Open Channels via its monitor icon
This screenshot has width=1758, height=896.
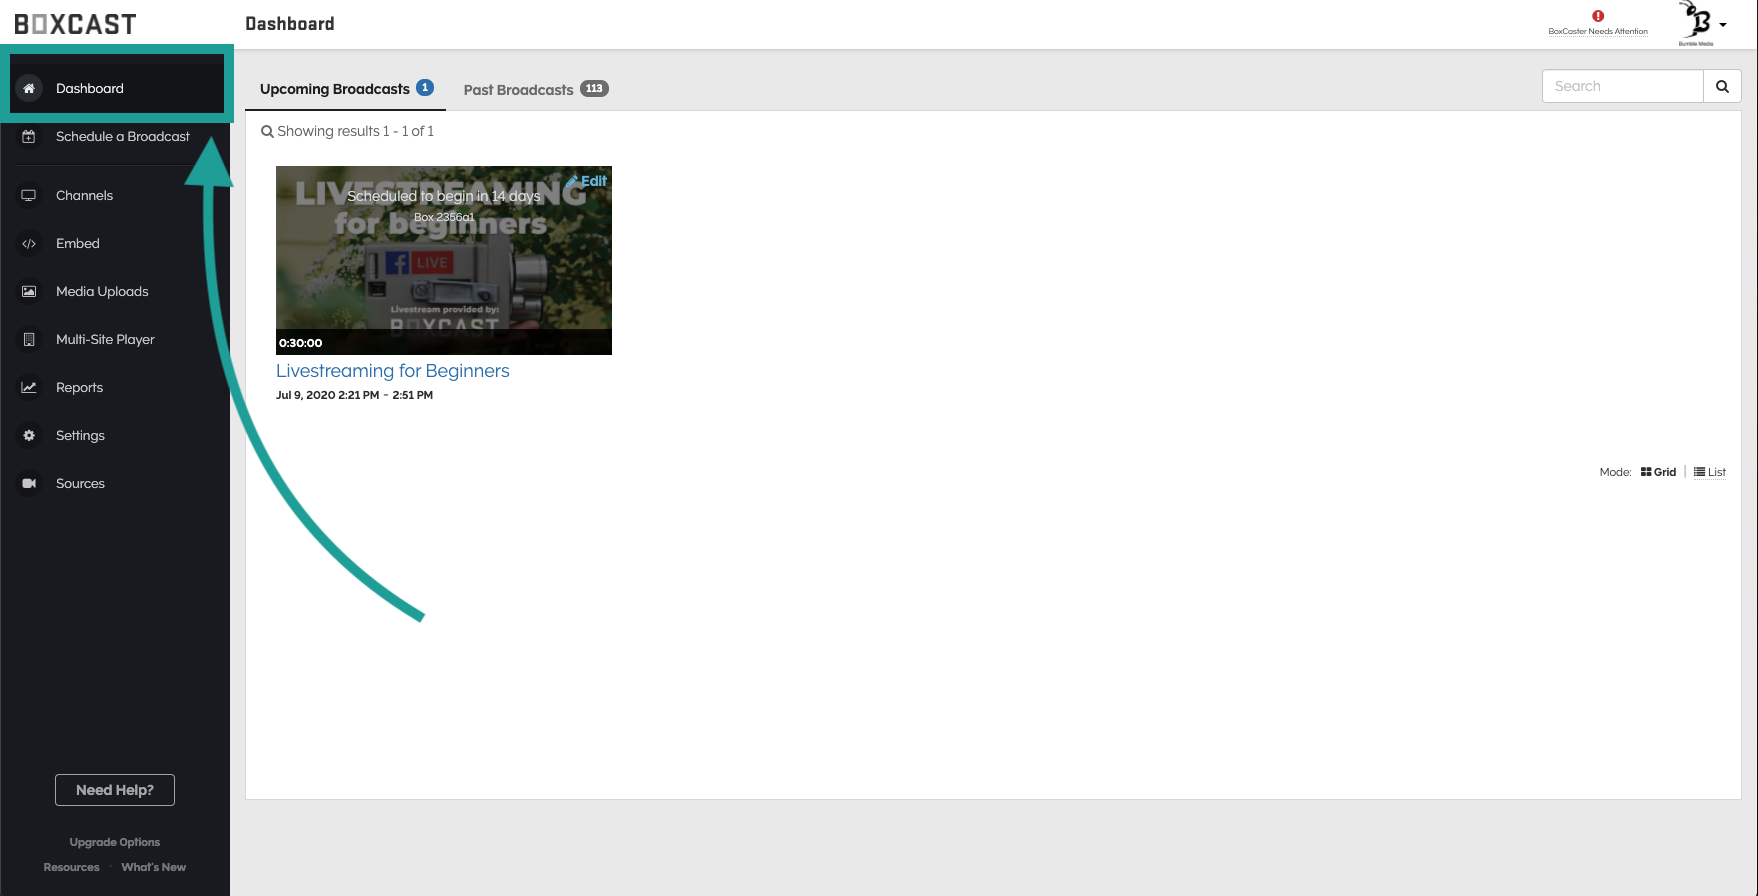pos(29,195)
